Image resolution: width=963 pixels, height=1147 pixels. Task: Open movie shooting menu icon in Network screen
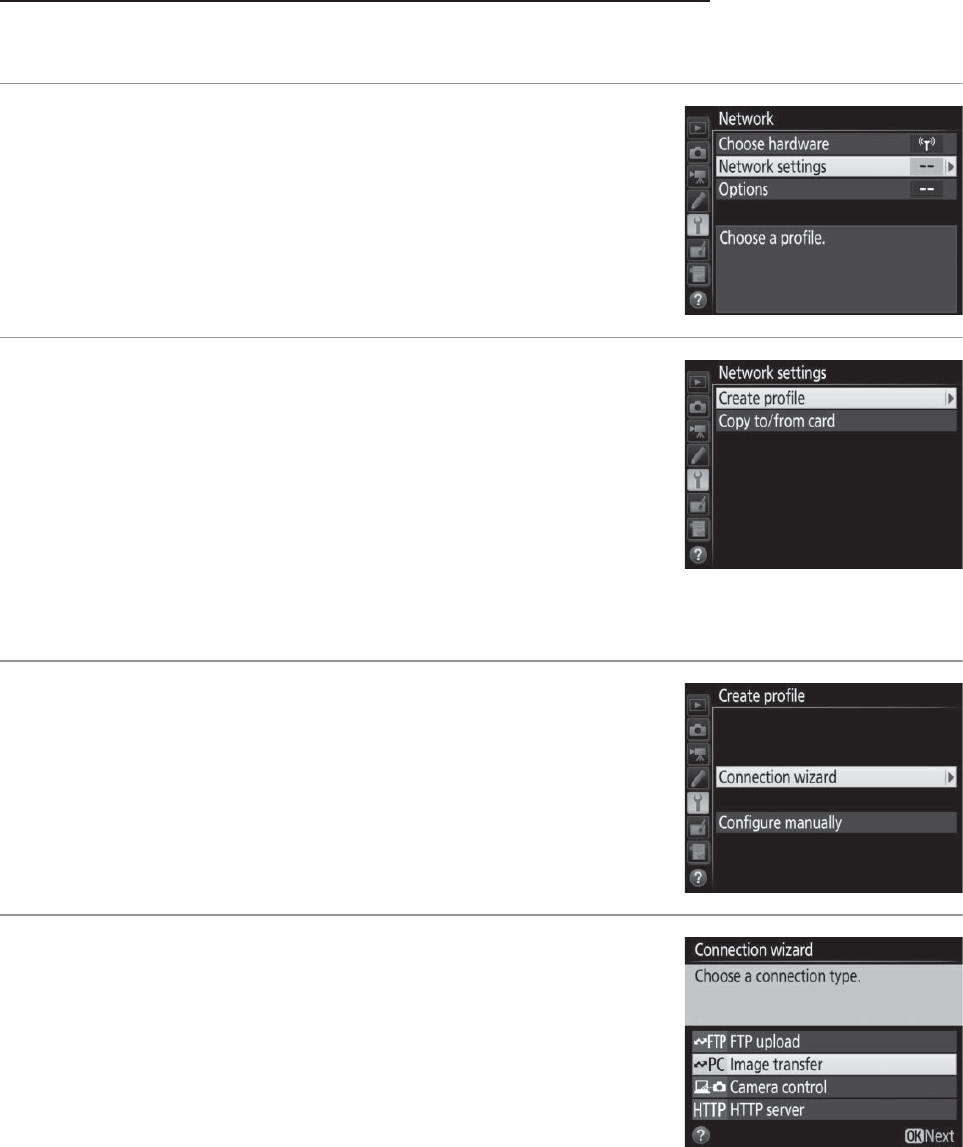(697, 176)
